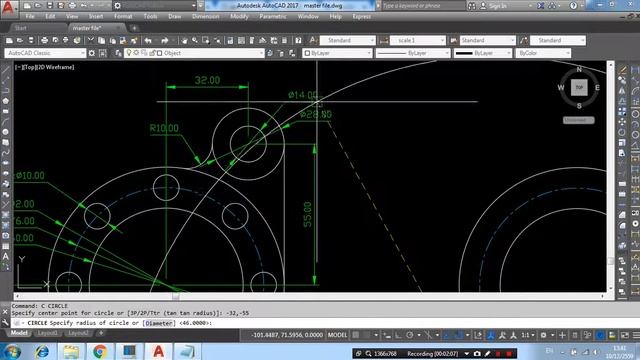640x360 pixels.
Task: Click the Help question mark icon
Action: point(298,40)
